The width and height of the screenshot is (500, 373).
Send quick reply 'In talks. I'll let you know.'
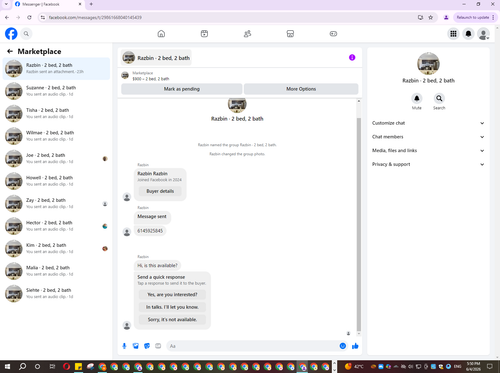(x=172, y=307)
